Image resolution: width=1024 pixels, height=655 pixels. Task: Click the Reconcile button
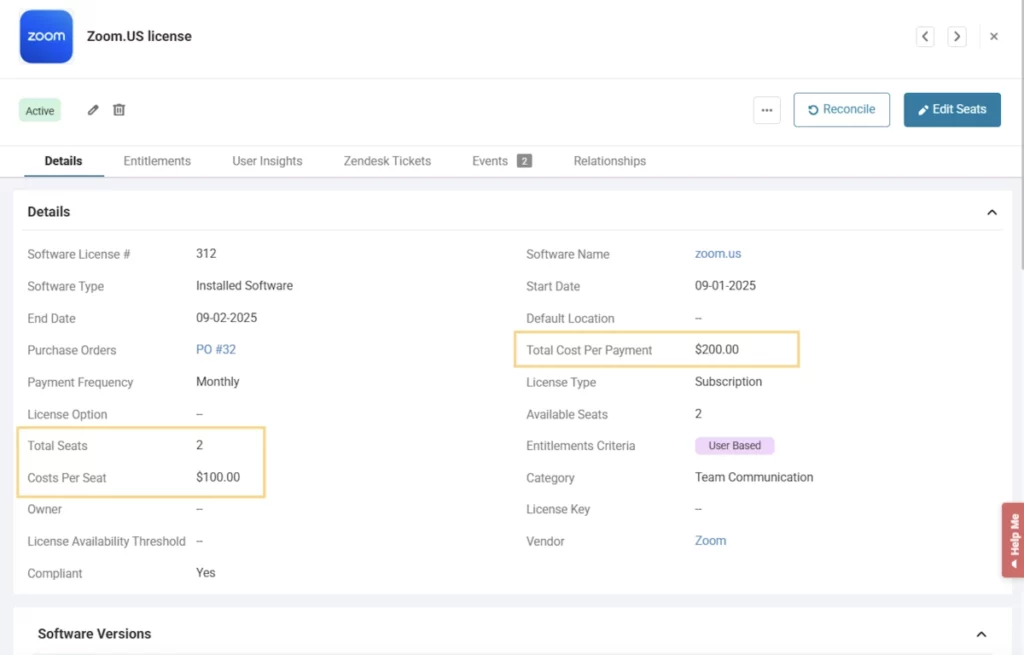(x=841, y=110)
